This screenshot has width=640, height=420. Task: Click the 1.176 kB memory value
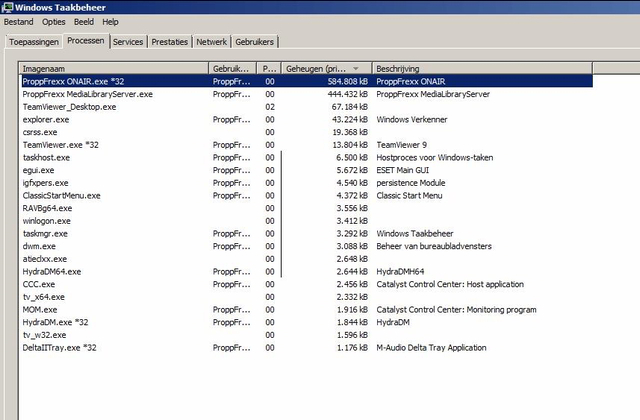click(x=352, y=348)
